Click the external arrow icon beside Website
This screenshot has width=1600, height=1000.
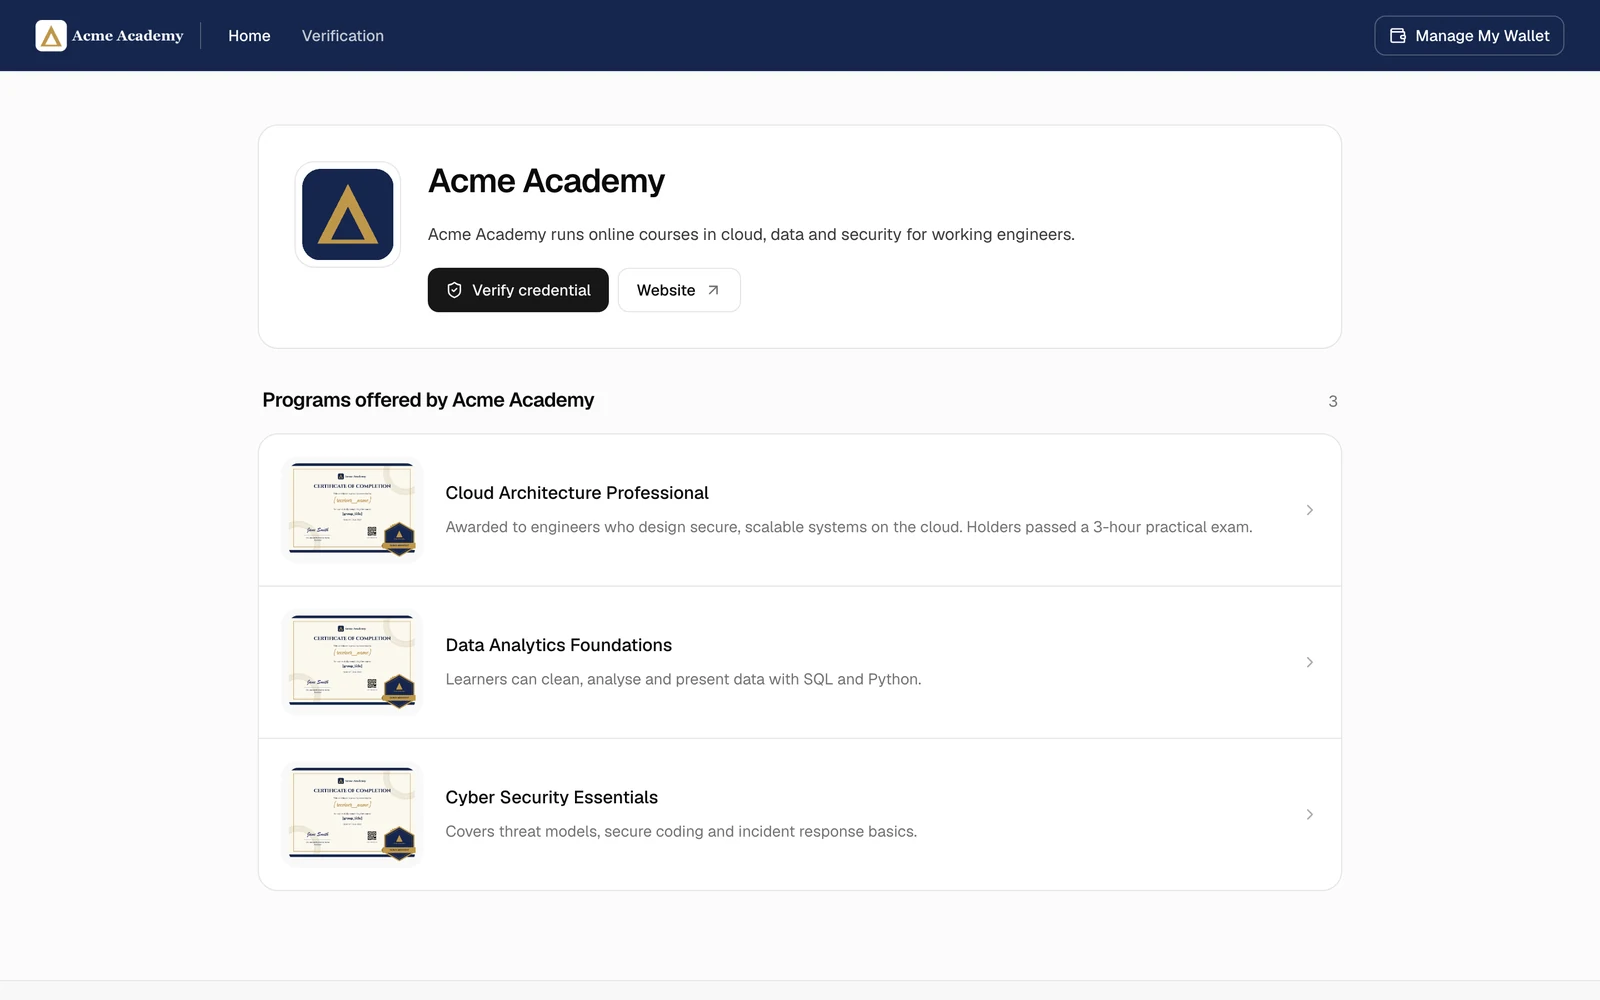(x=713, y=290)
